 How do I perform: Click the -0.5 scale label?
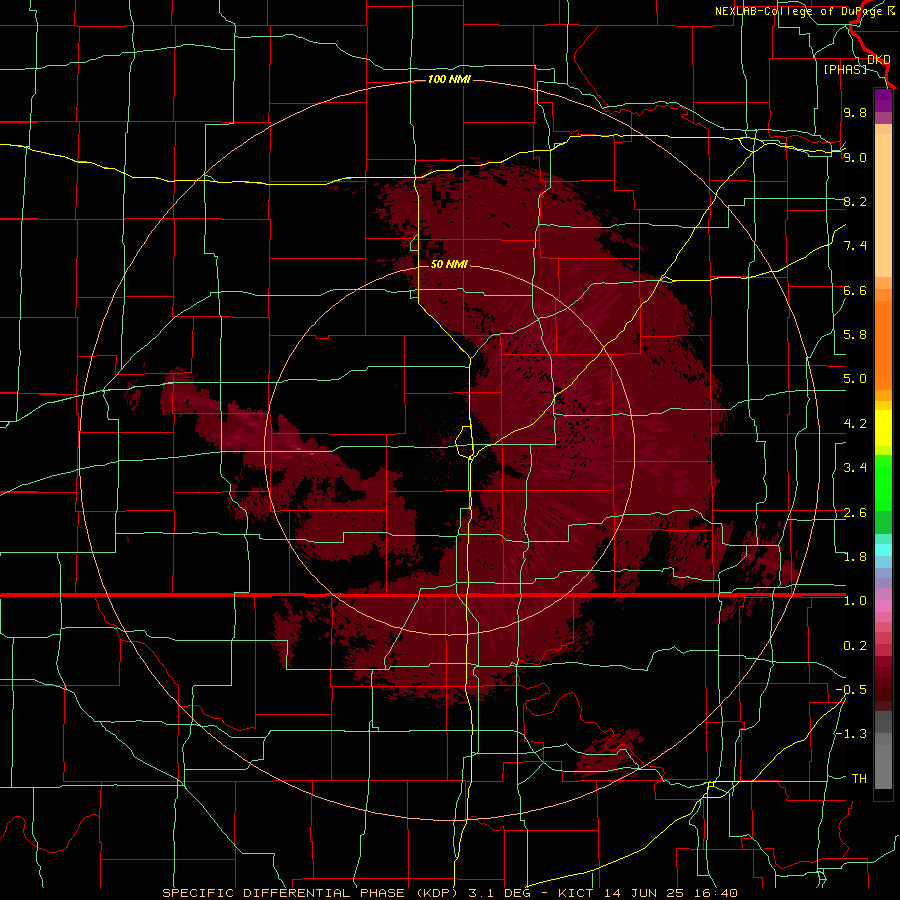(851, 690)
